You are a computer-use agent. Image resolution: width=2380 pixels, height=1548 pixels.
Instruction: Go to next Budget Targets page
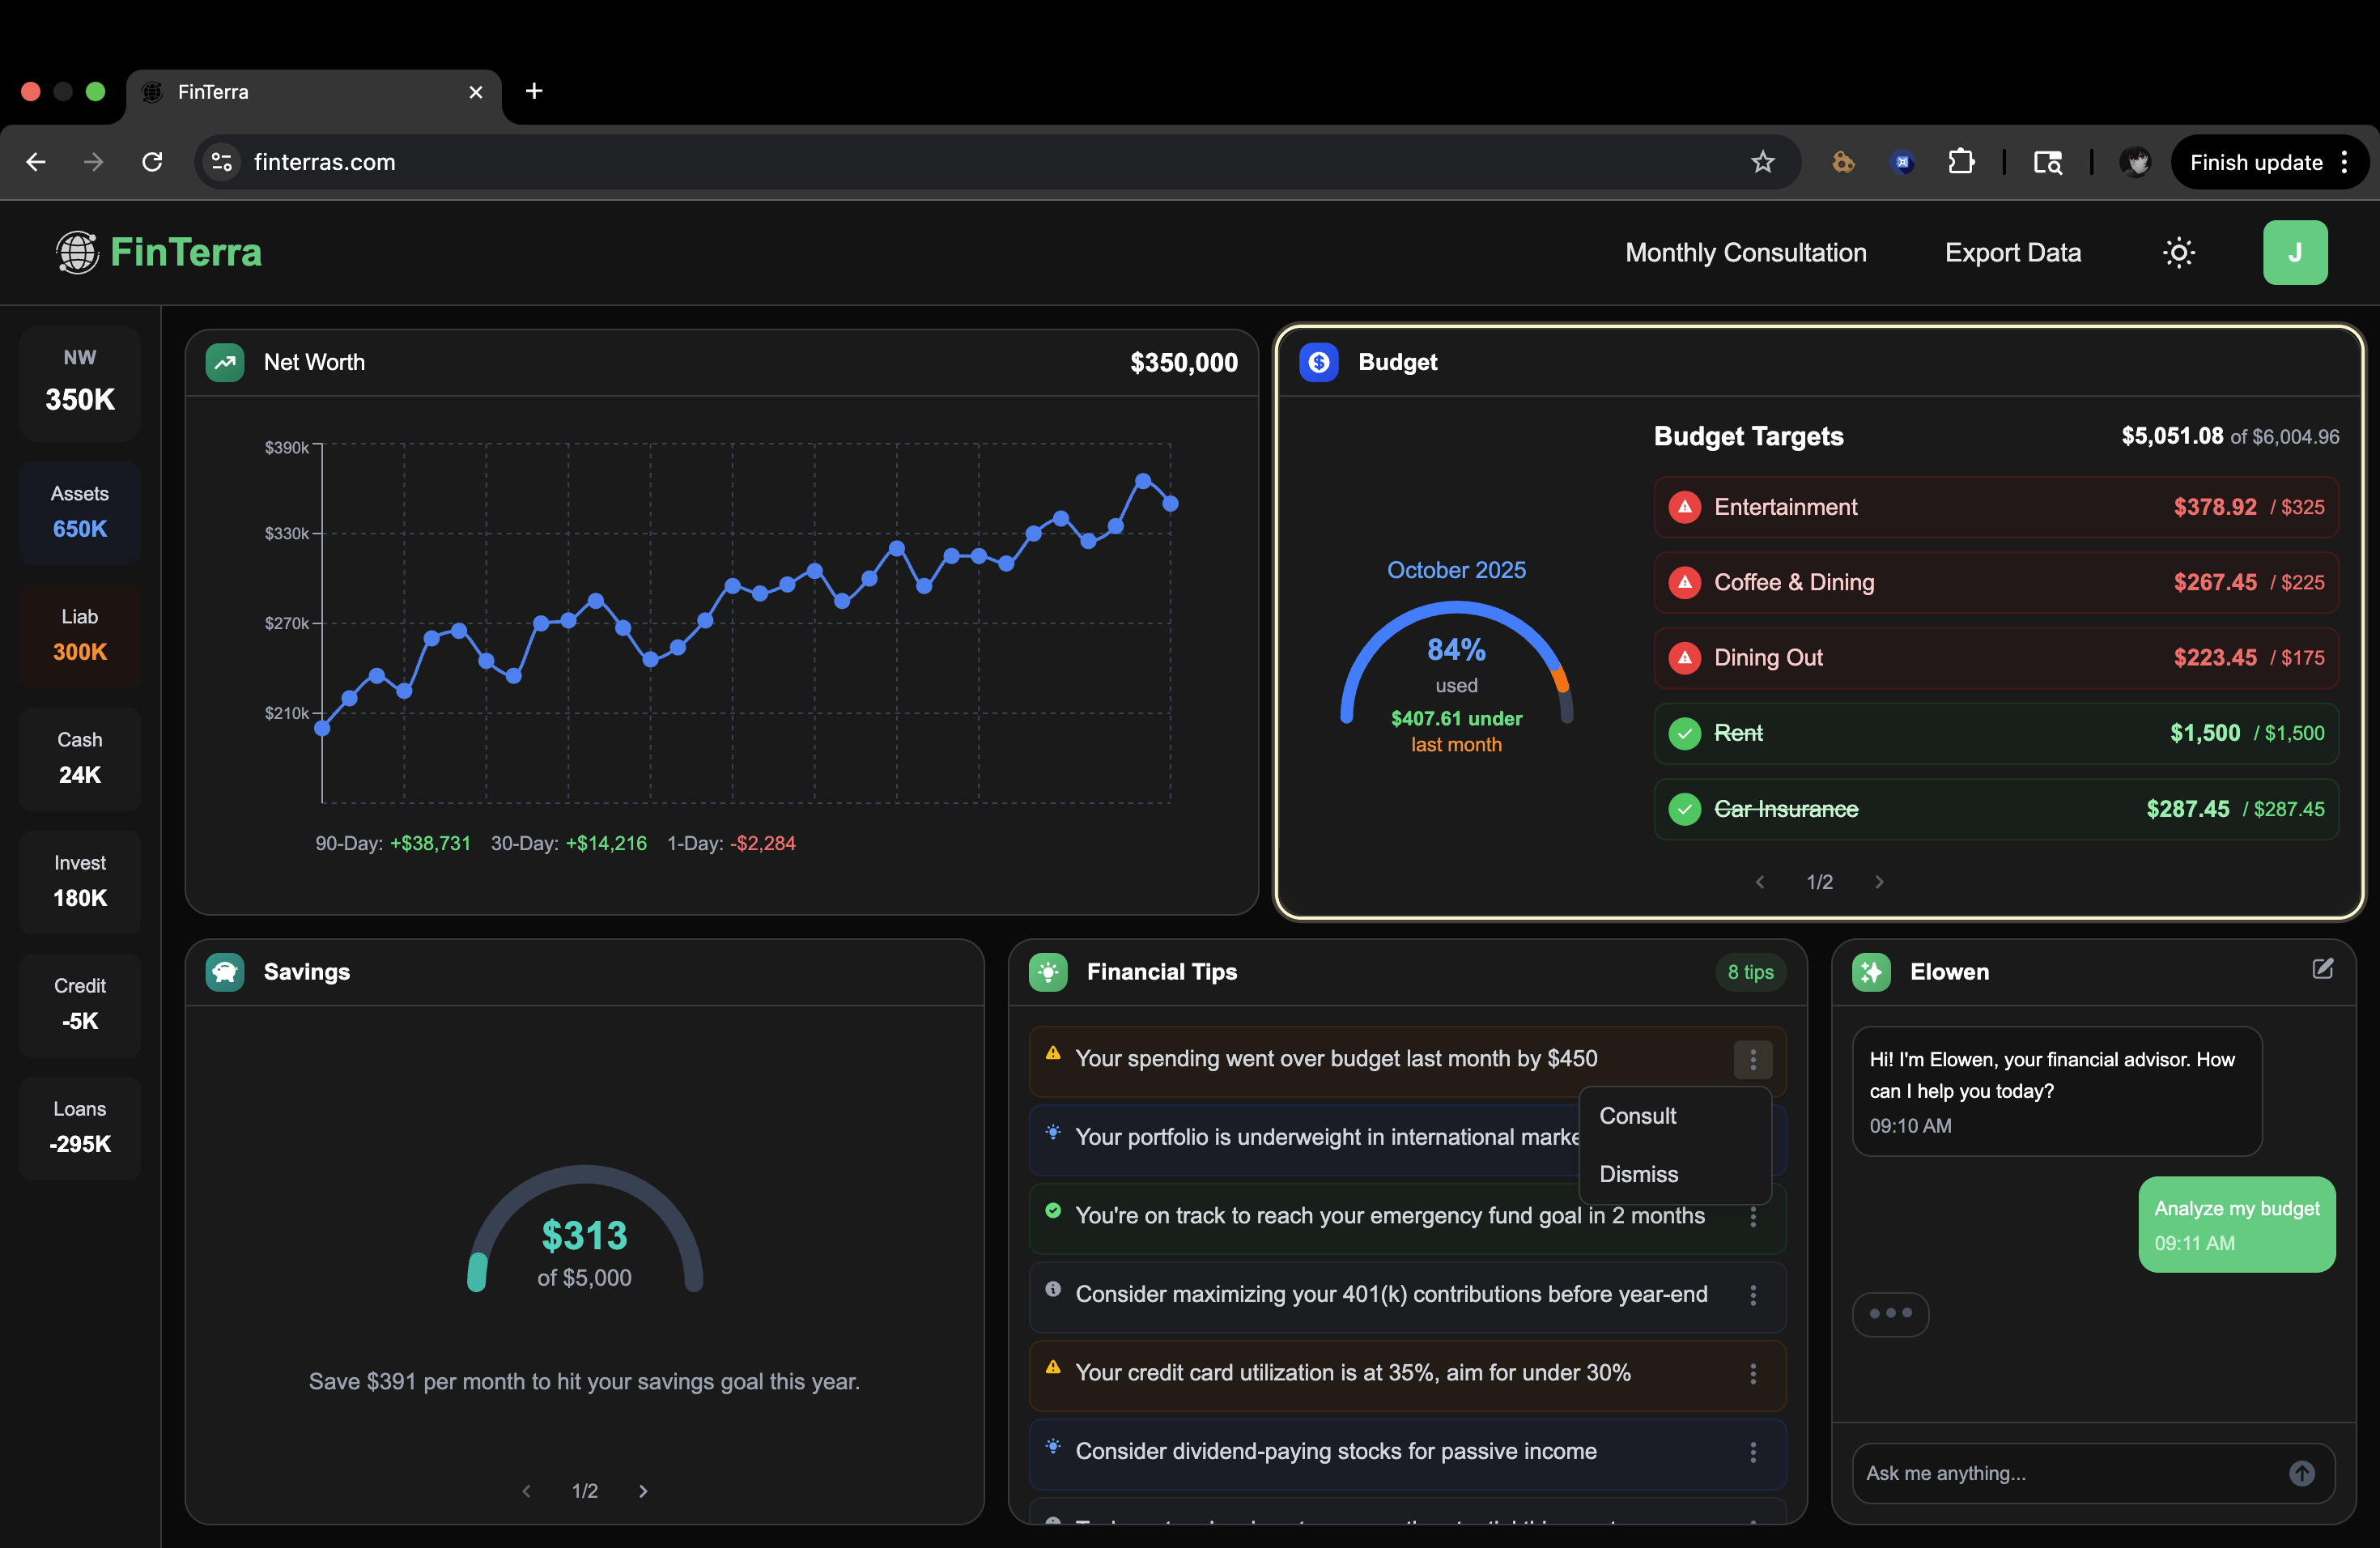(1878, 882)
